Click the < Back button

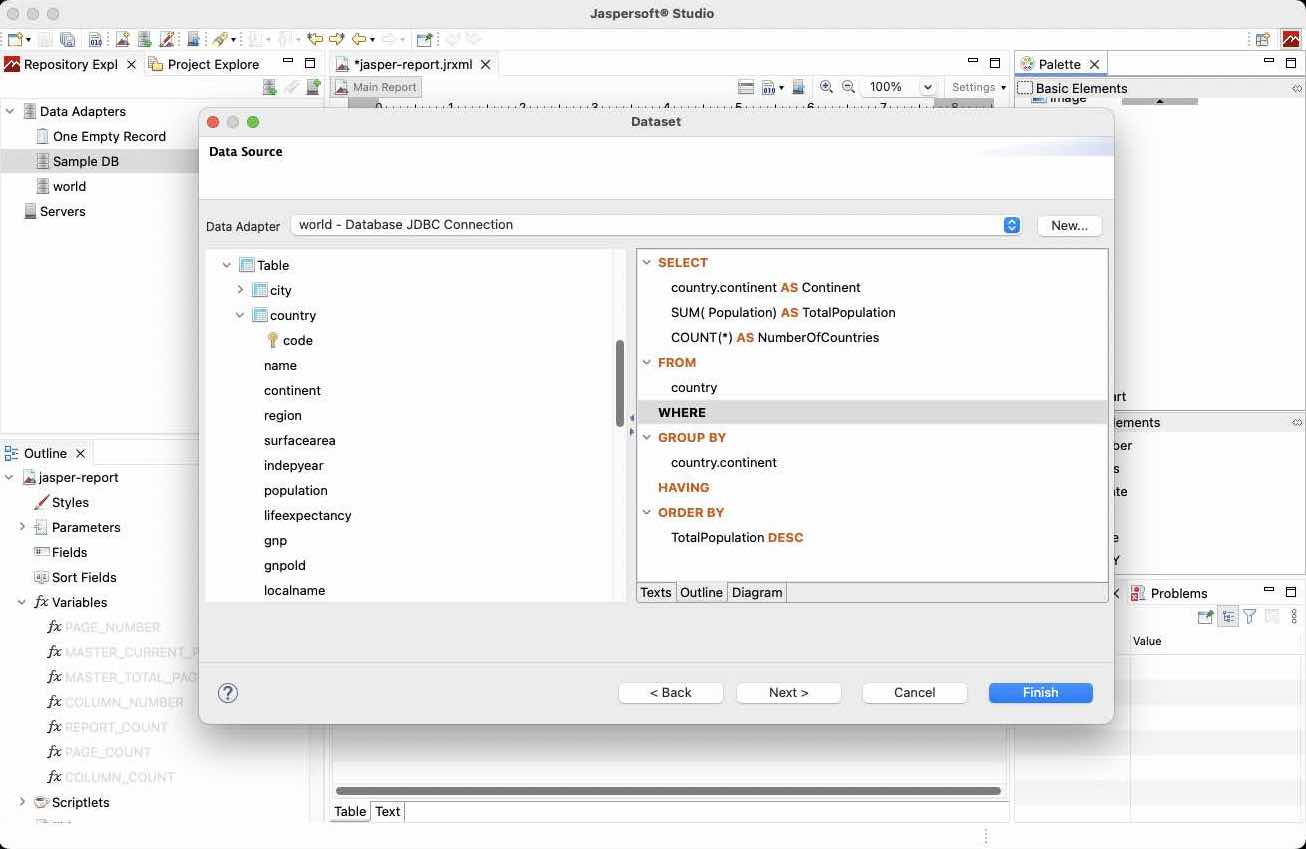coord(670,692)
